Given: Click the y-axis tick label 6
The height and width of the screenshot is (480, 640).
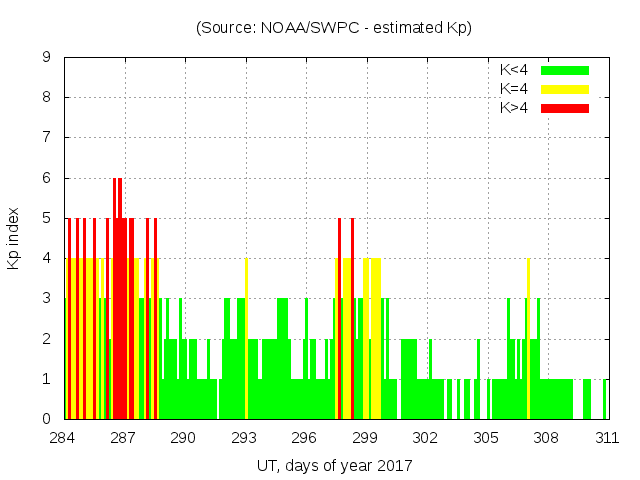Looking at the screenshot, I should point(47,178).
